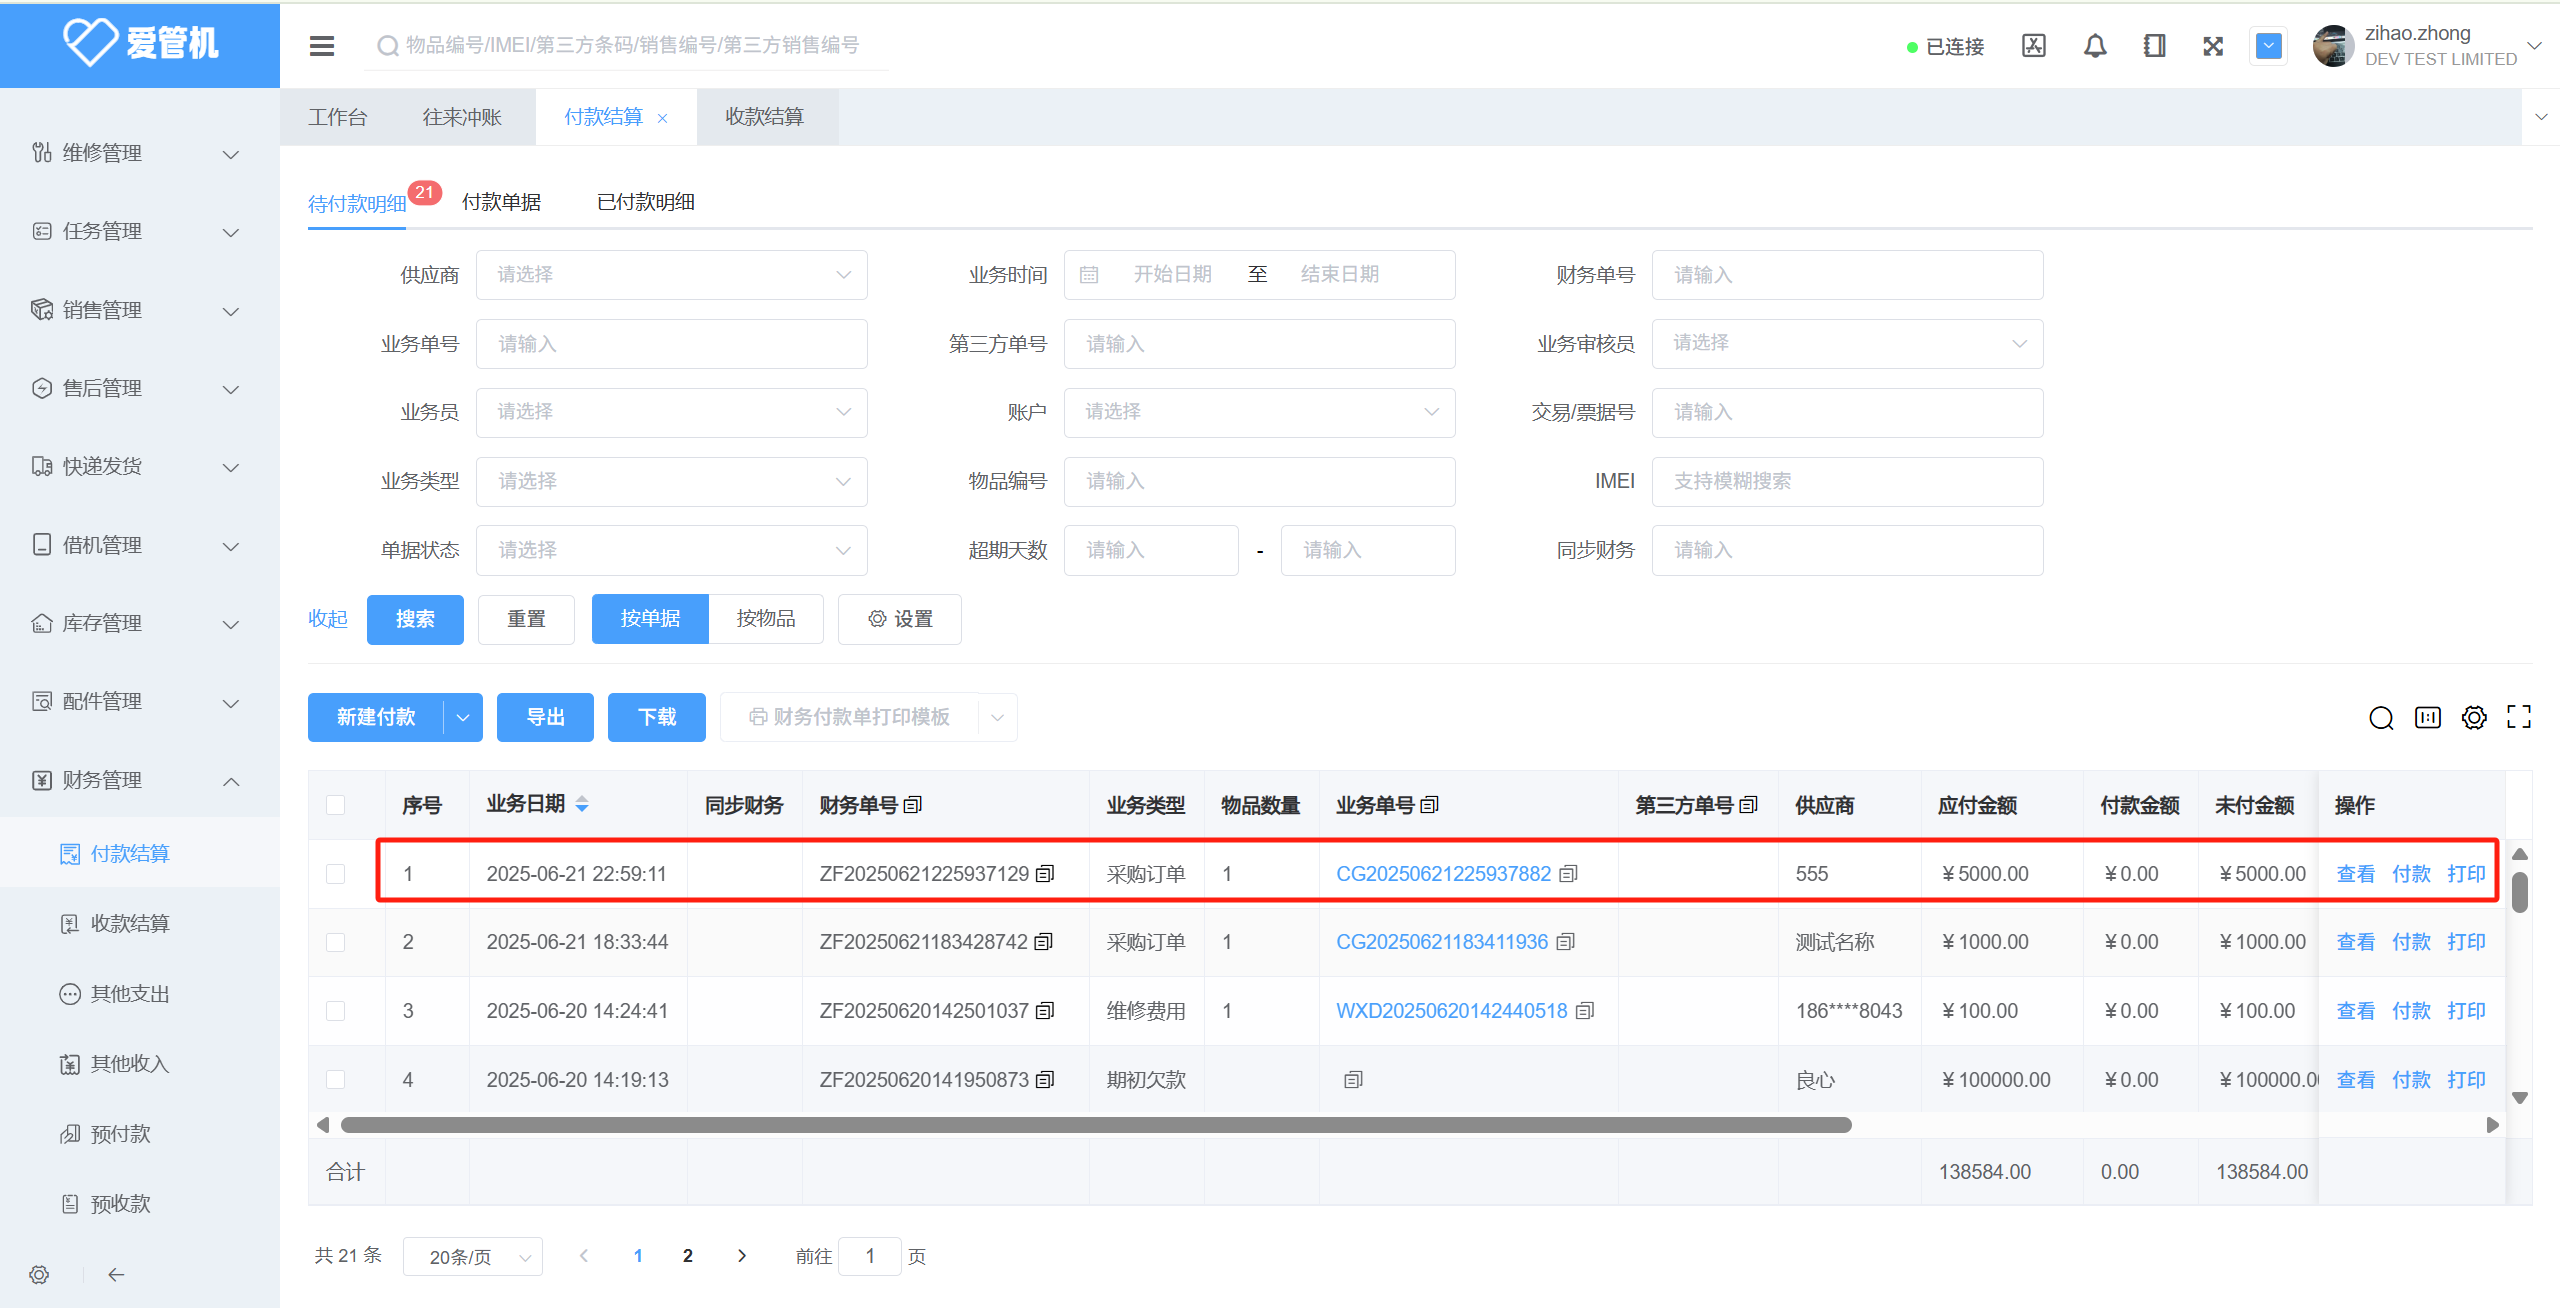Open the 业务审核员 dropdown
2560x1308 pixels.
click(1847, 343)
